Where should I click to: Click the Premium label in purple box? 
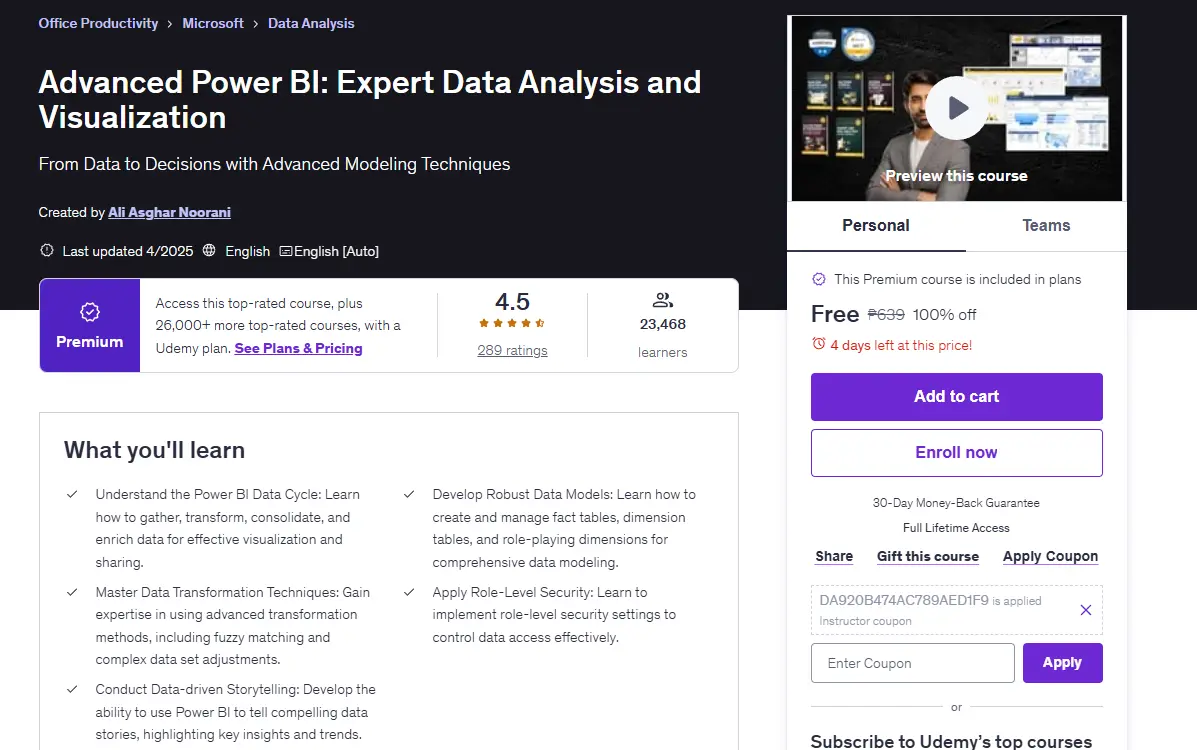pyautogui.click(x=89, y=341)
